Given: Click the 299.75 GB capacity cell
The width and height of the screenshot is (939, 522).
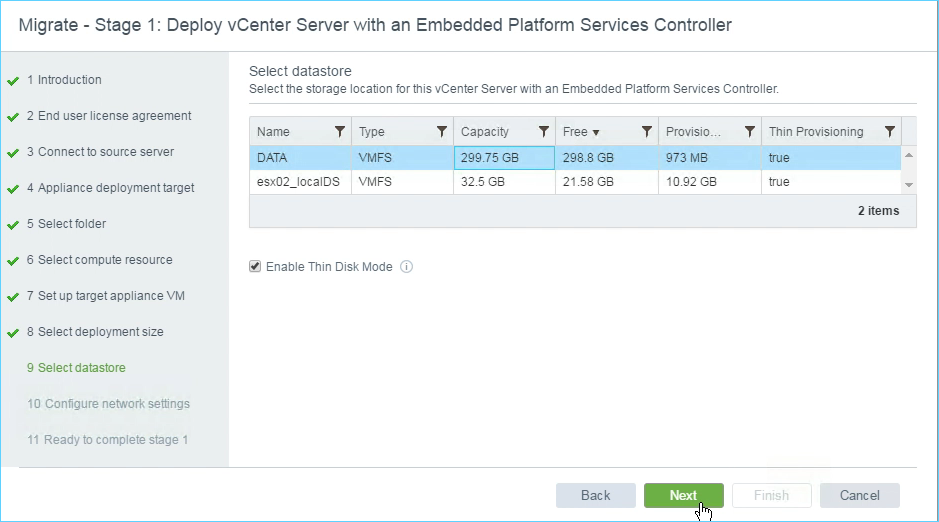Looking at the screenshot, I should [x=504, y=157].
